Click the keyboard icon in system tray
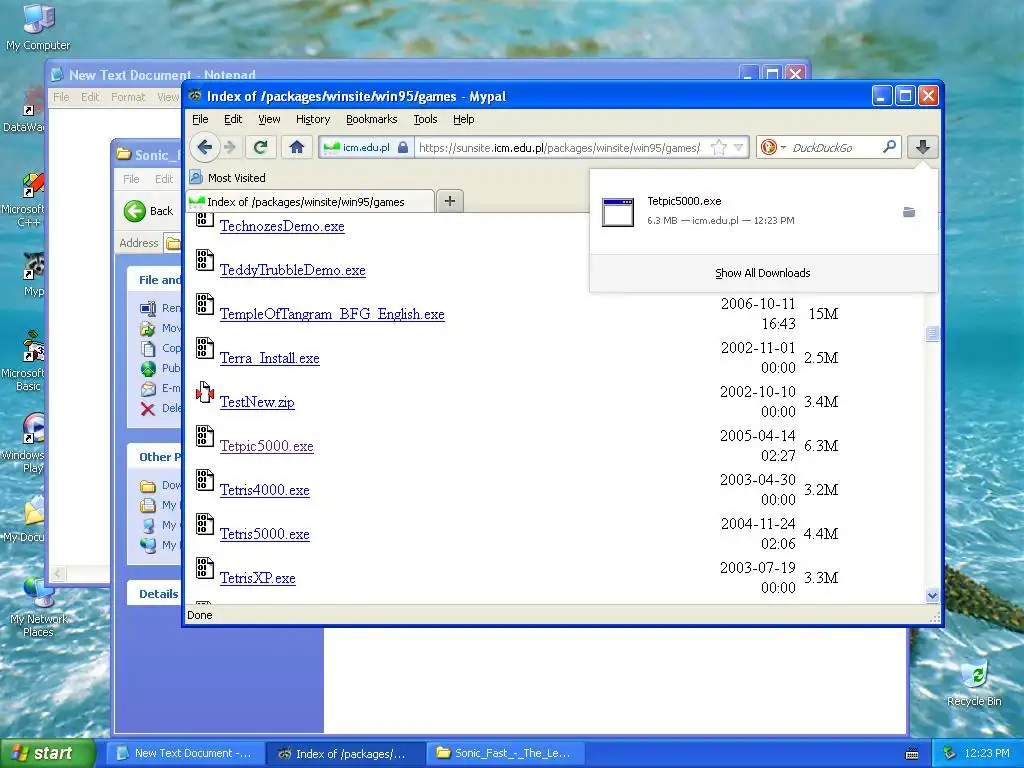The width and height of the screenshot is (1024, 768). pyautogui.click(x=912, y=754)
